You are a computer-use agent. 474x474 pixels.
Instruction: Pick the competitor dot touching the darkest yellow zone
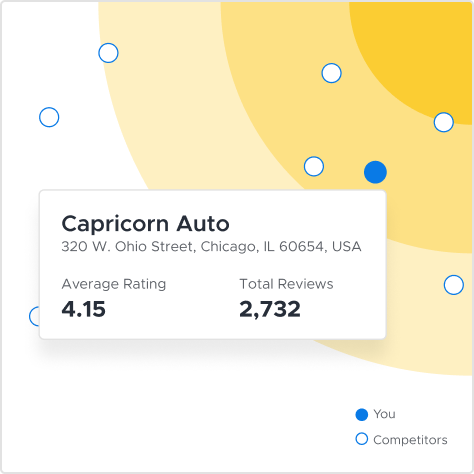click(444, 122)
